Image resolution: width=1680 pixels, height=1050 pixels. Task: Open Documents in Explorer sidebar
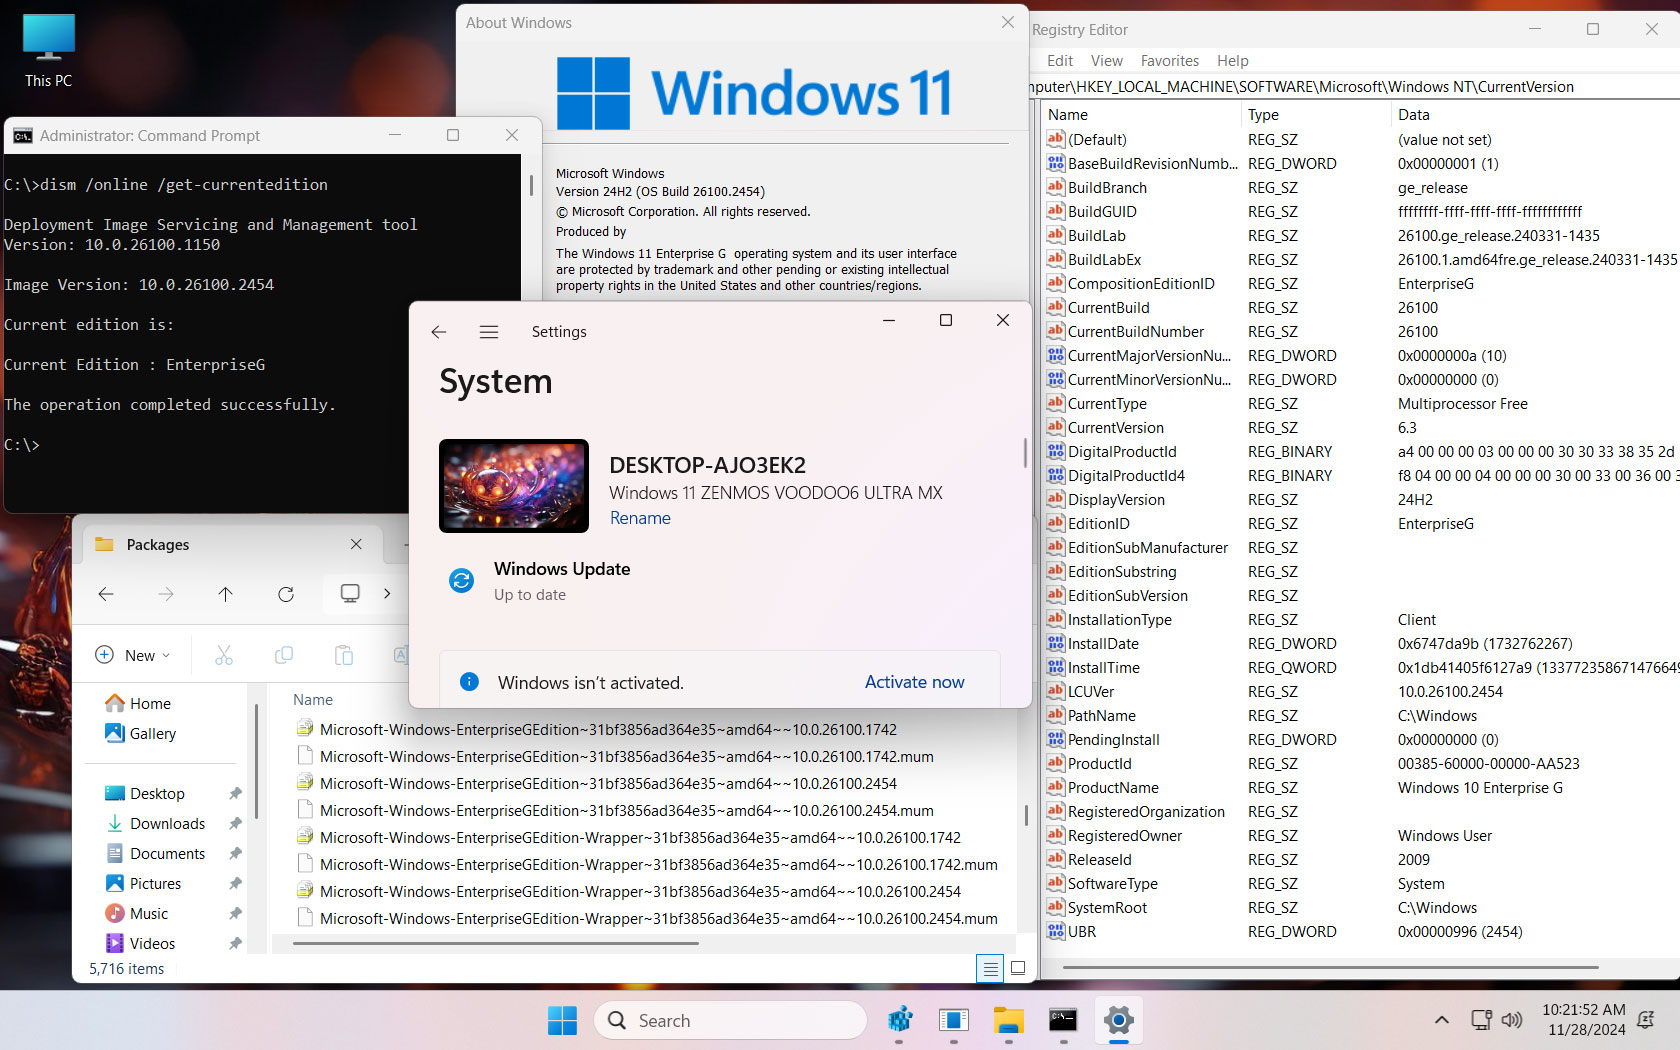coord(155,853)
